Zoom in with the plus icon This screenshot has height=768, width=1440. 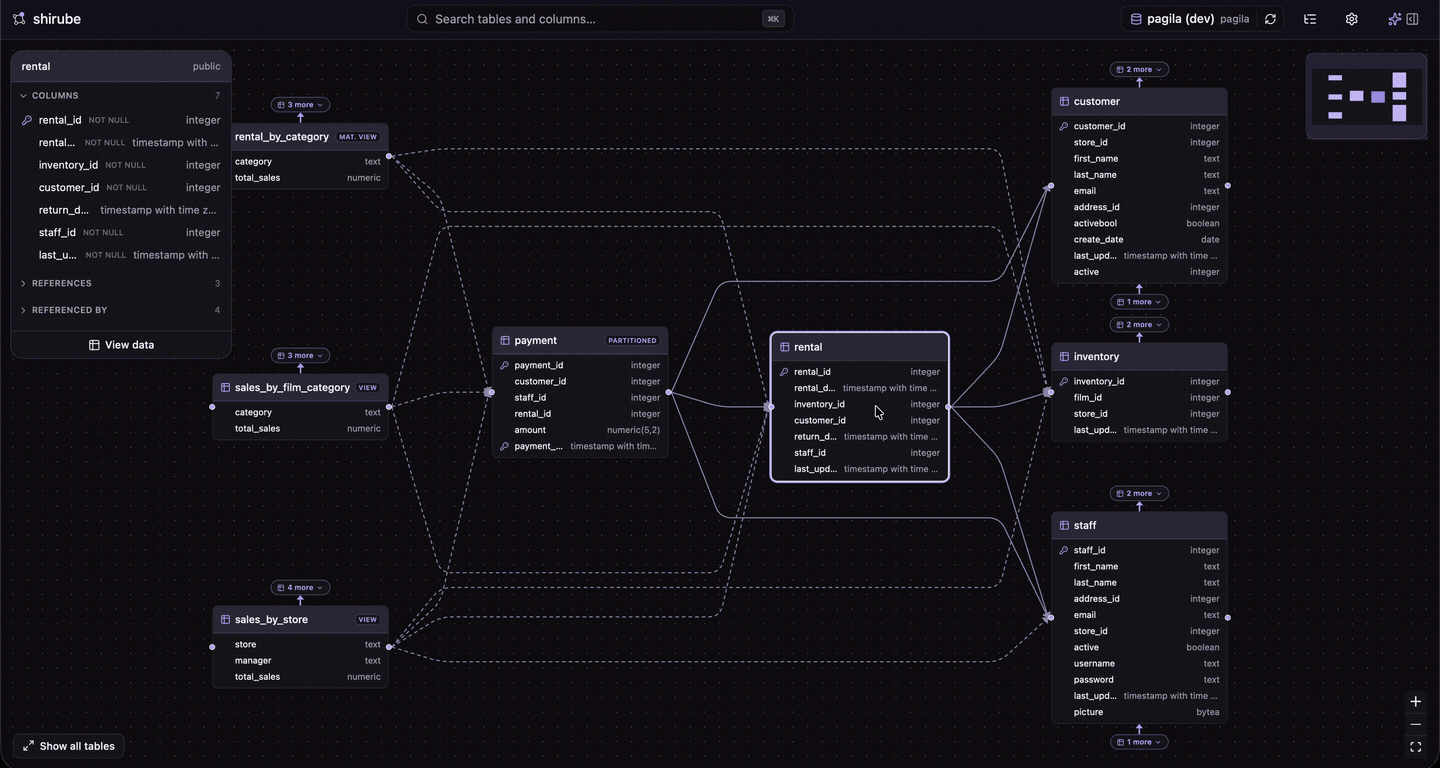pyautogui.click(x=1415, y=702)
